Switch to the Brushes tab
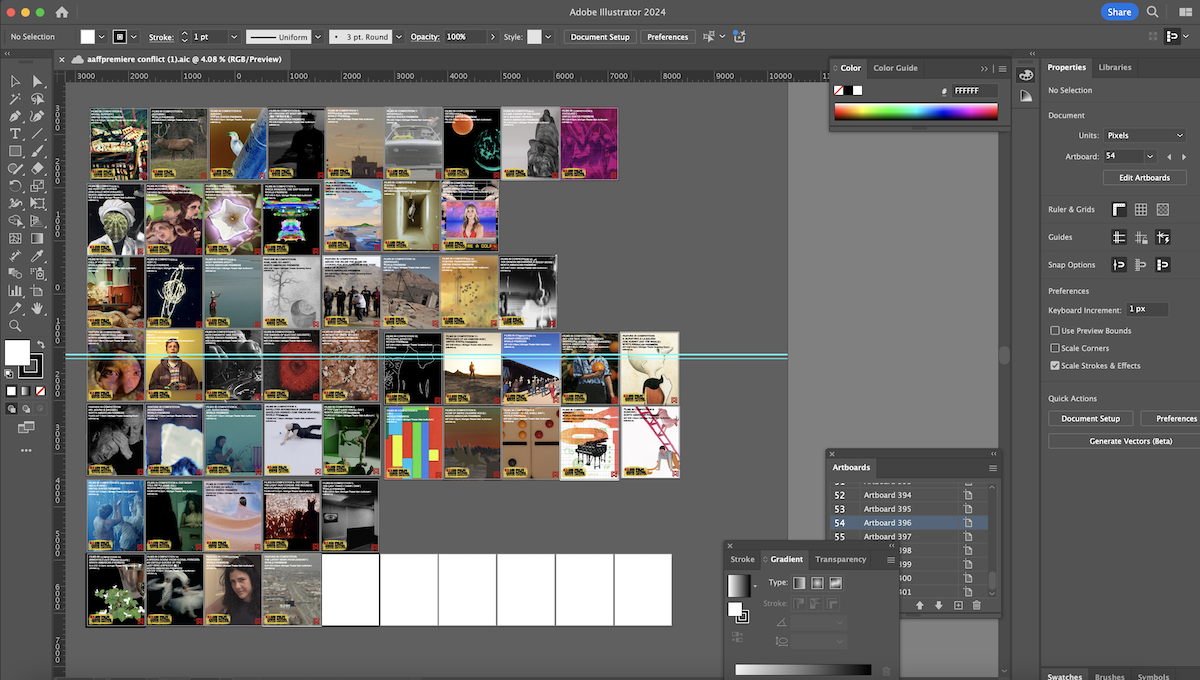Viewport: 1200px width, 680px height. click(x=1109, y=676)
